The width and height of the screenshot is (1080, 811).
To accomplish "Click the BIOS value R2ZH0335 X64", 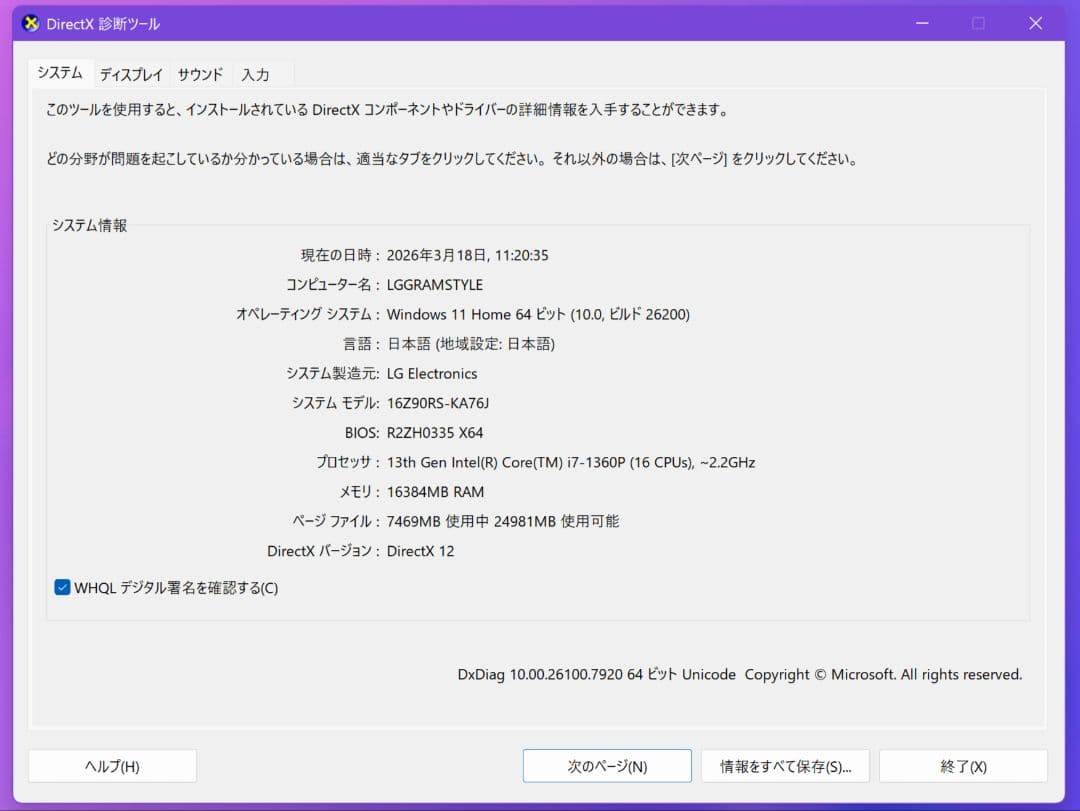I will [435, 433].
